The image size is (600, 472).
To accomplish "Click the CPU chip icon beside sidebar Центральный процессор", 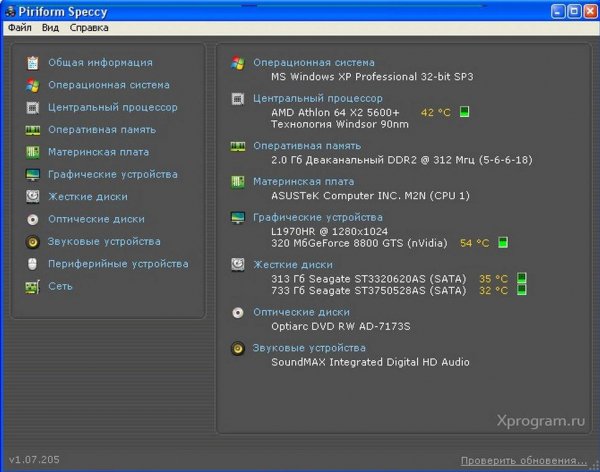I will click(x=33, y=108).
